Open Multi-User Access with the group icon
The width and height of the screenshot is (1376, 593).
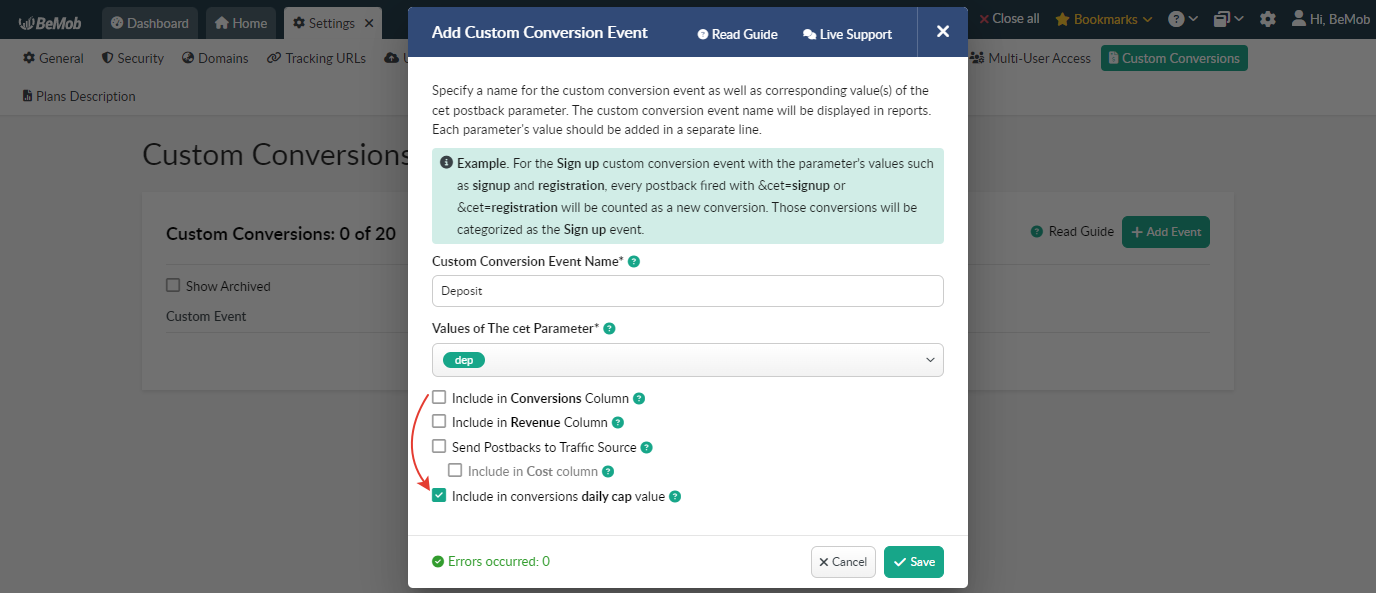coord(975,58)
